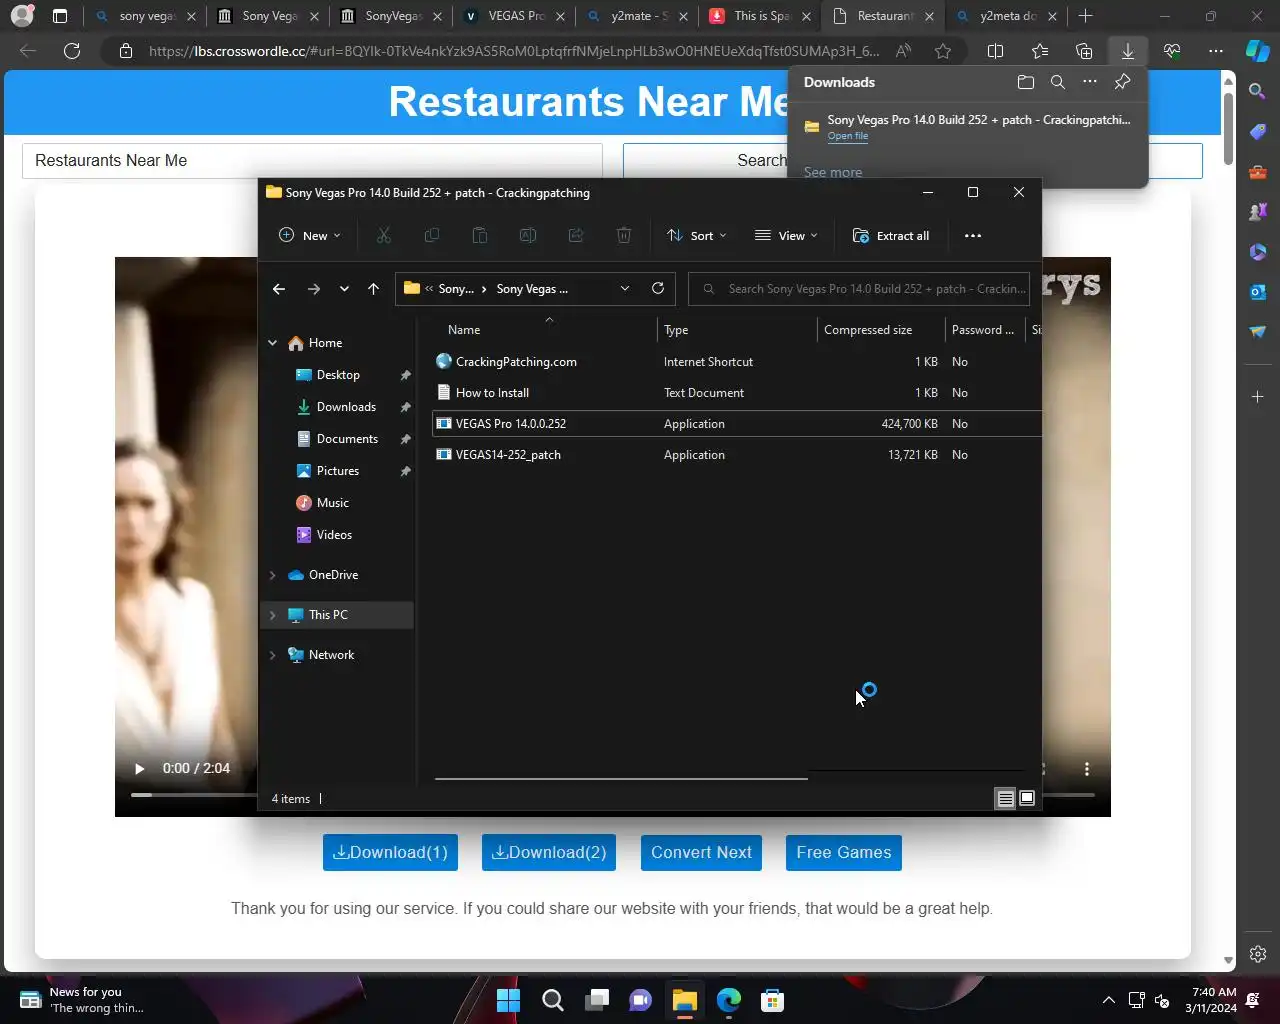Screen dimensions: 1280x1024
Task: Go forward in File Explorer navigation
Action: click(314, 289)
